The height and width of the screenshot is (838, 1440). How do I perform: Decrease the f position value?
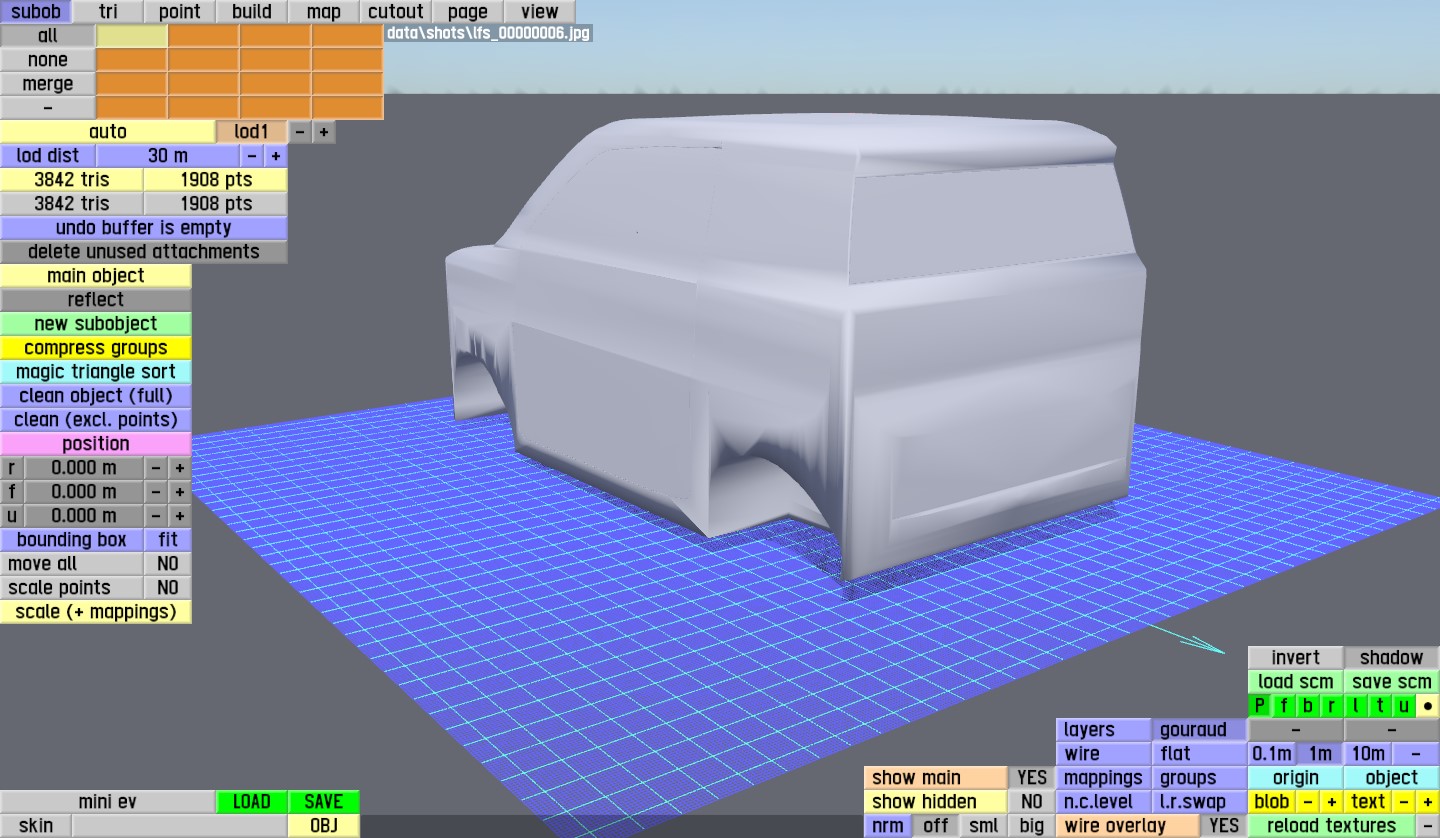pyautogui.click(x=156, y=492)
